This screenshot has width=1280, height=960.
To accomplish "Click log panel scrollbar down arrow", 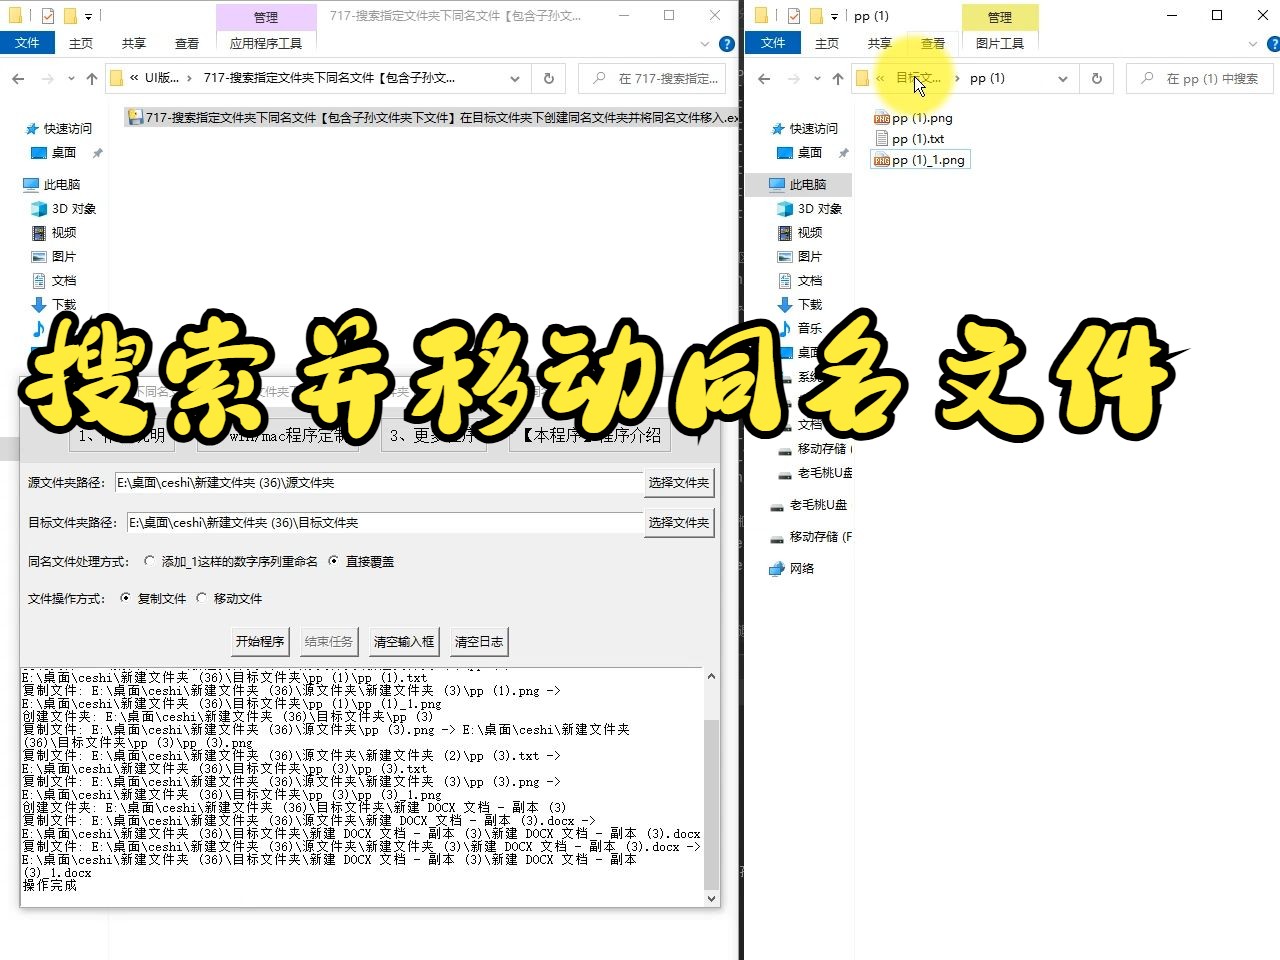I will pyautogui.click(x=711, y=898).
